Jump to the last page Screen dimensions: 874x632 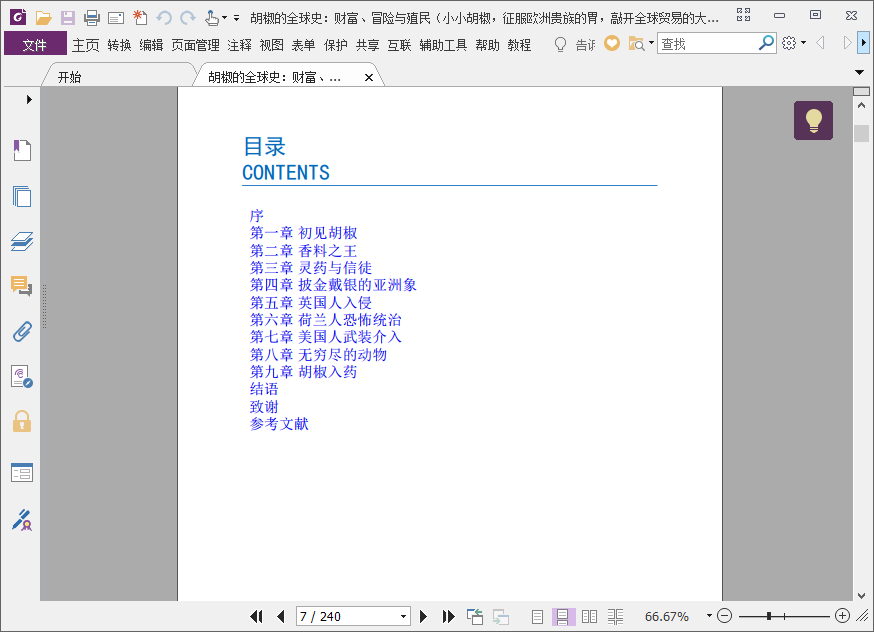point(448,616)
